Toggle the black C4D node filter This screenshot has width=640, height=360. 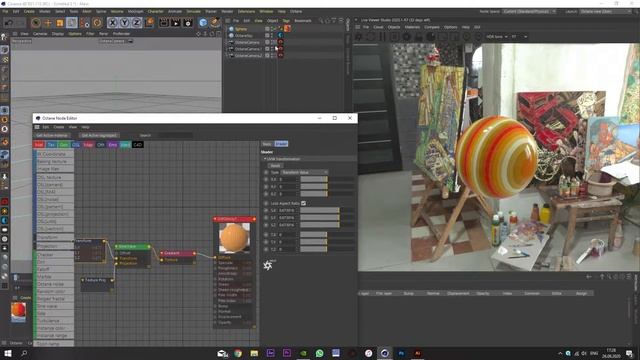[138, 144]
